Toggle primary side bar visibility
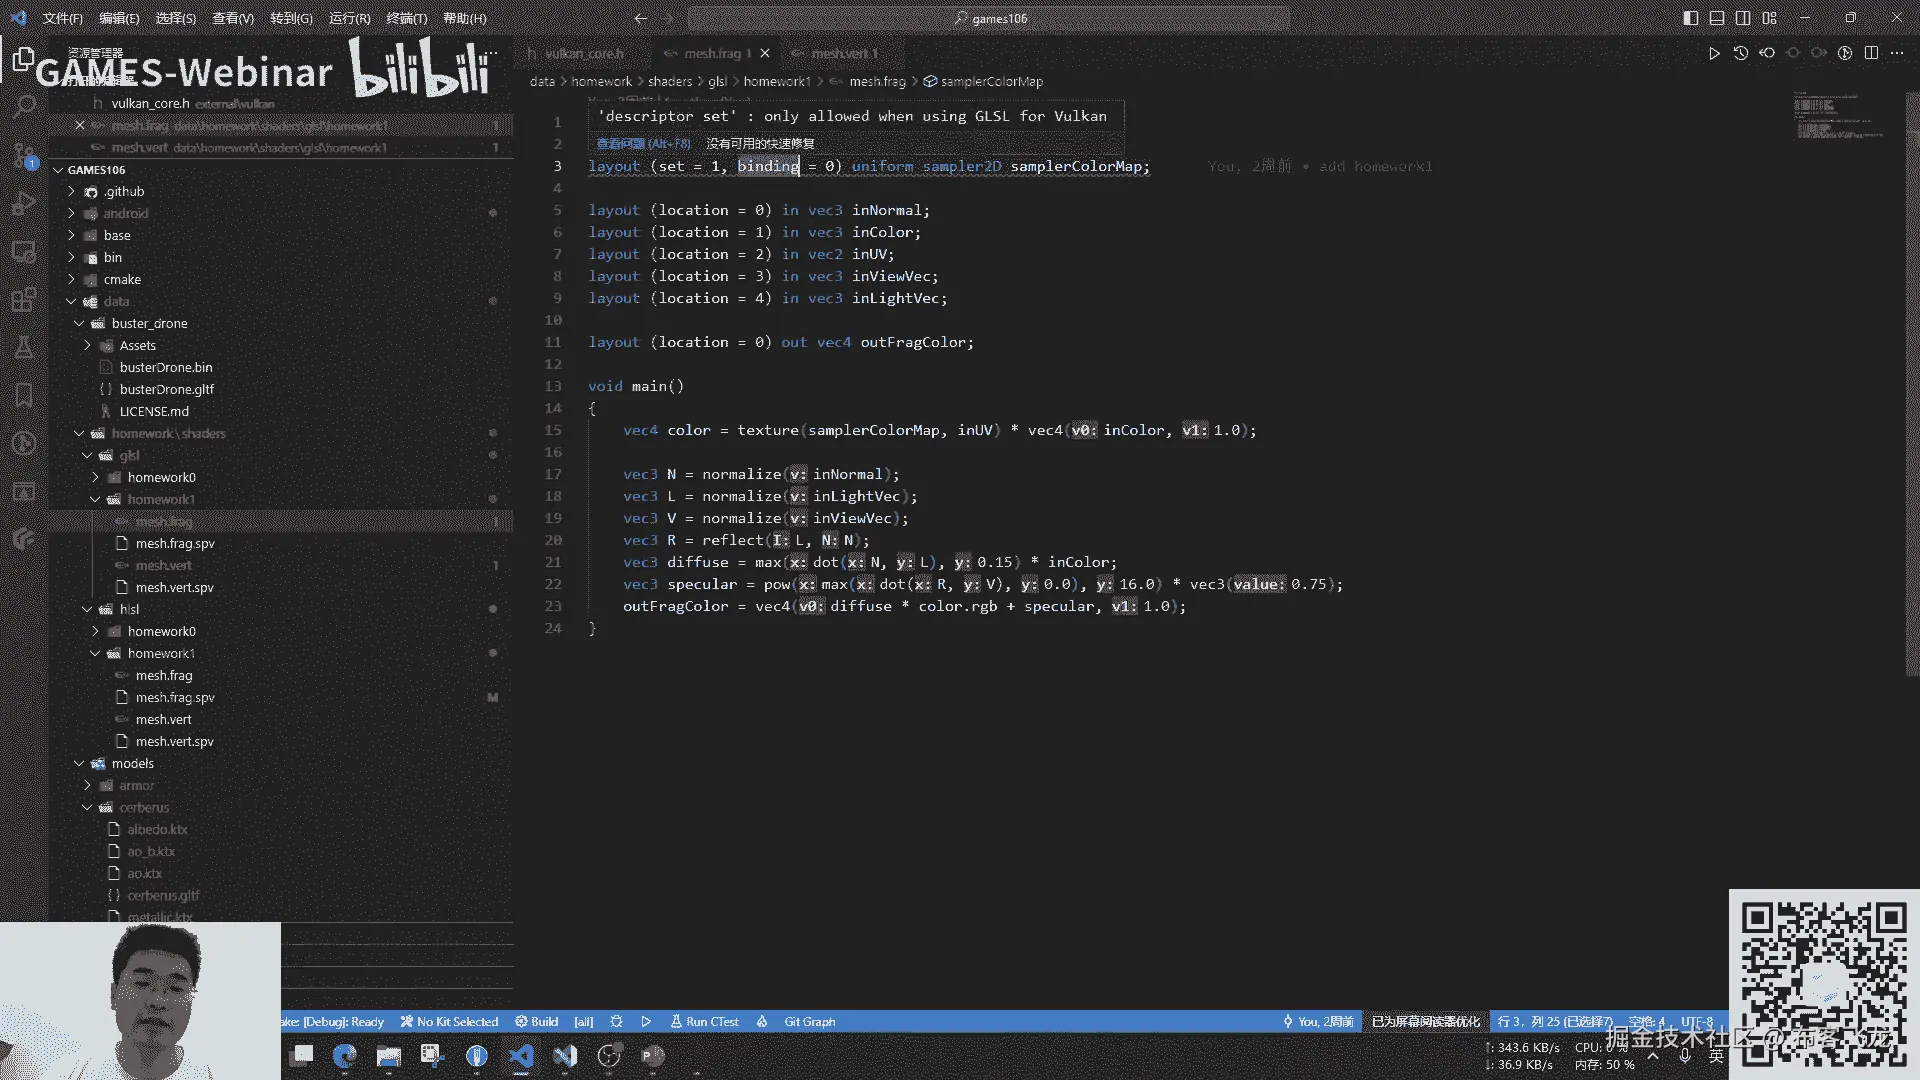The width and height of the screenshot is (1920, 1080). 1691,18
